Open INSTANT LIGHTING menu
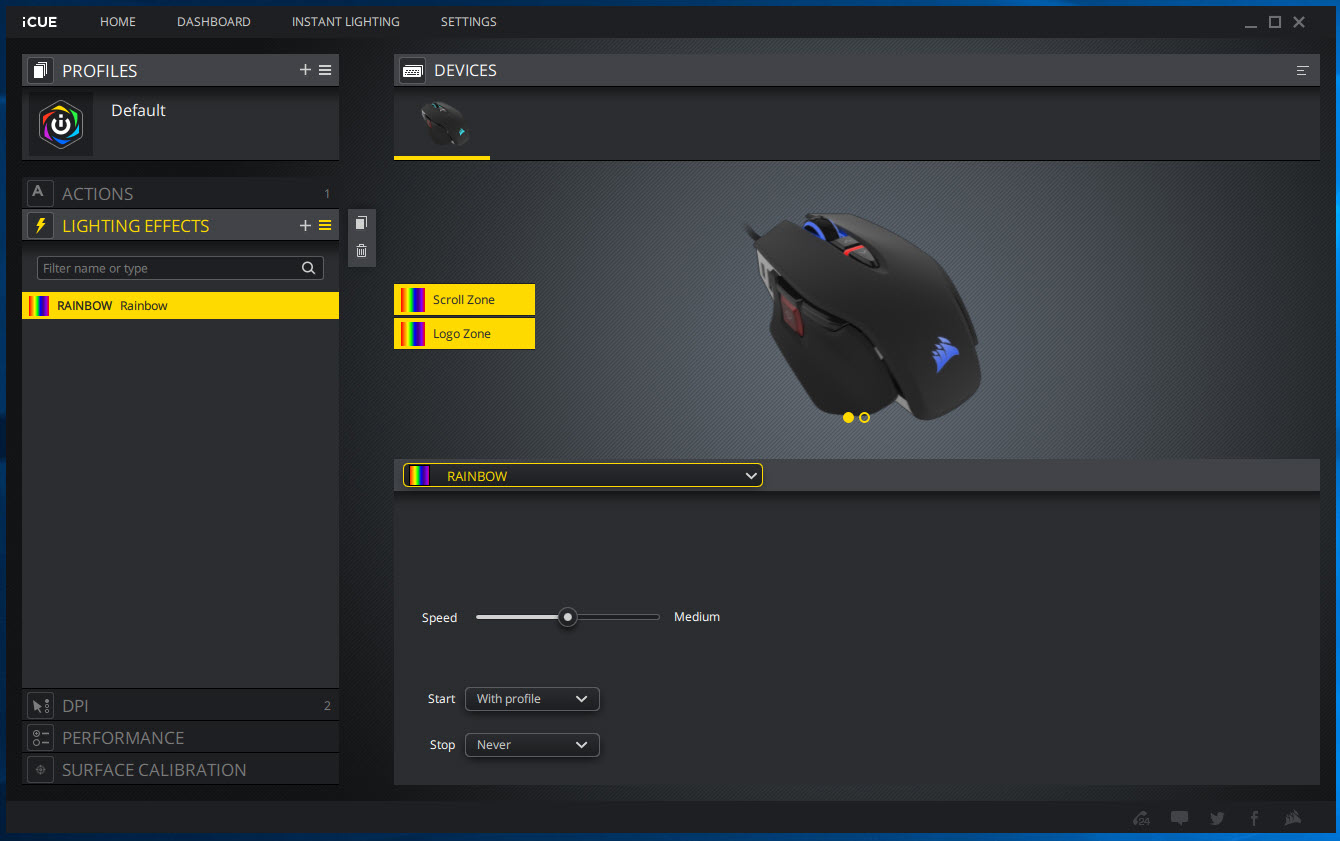This screenshot has height=841, width=1340. [x=346, y=21]
